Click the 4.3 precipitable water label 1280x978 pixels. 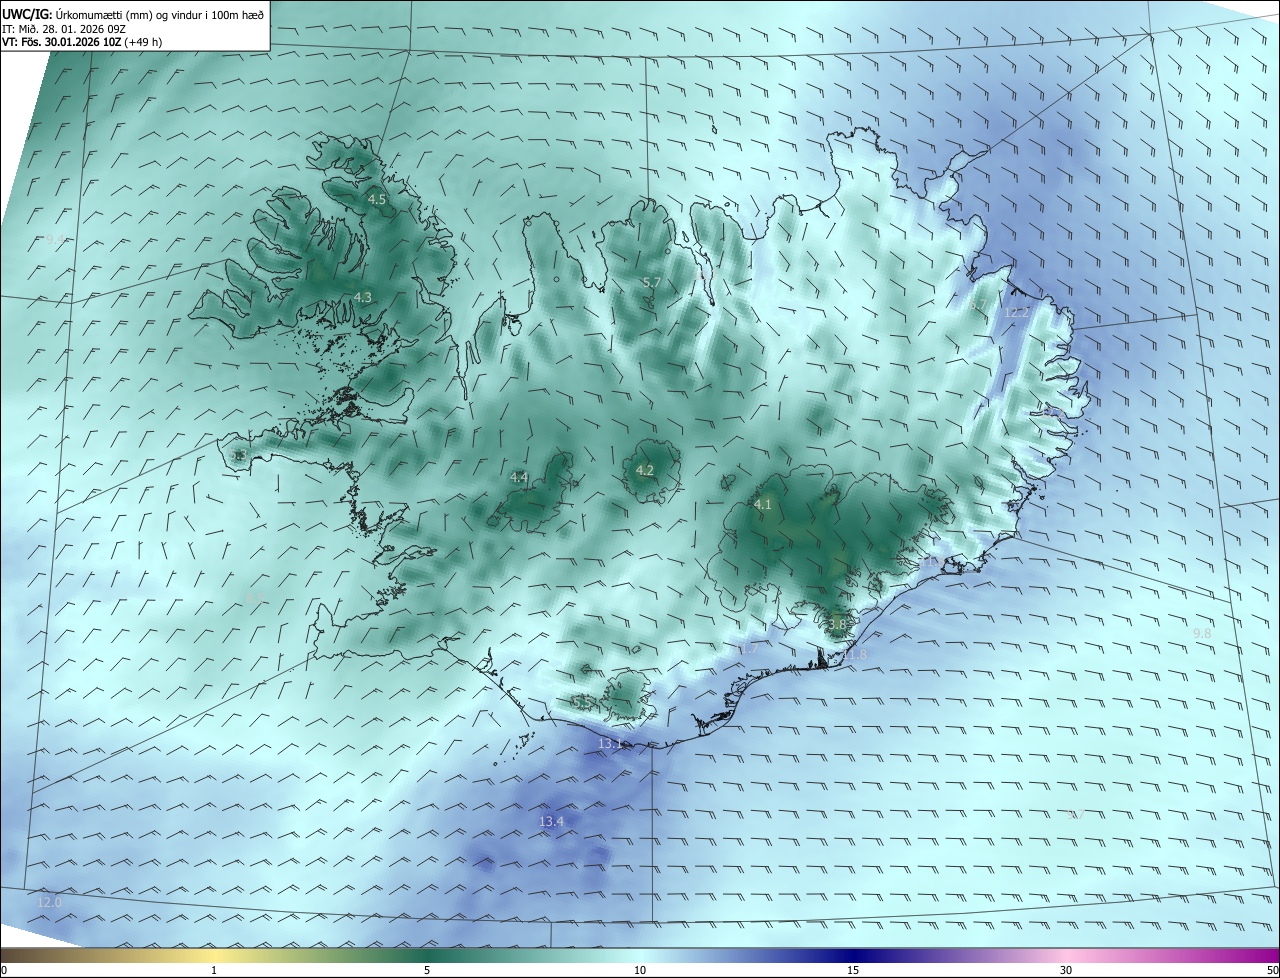coord(363,298)
